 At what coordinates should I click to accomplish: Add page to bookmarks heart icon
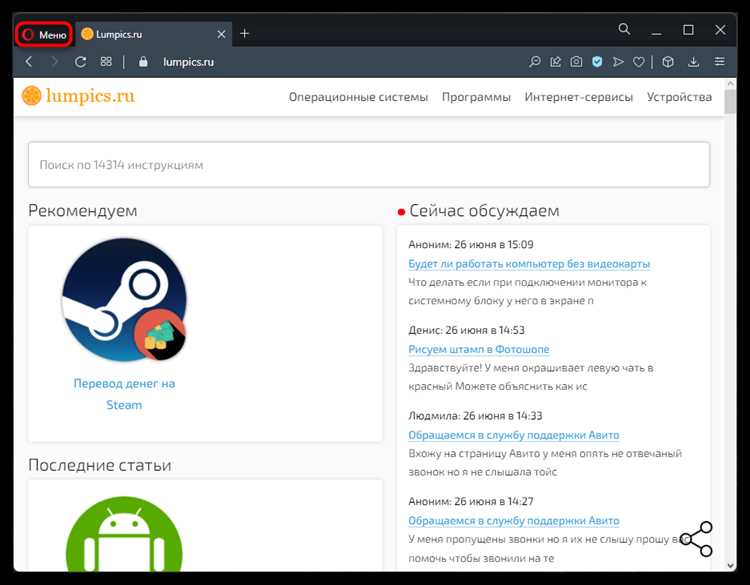(639, 62)
